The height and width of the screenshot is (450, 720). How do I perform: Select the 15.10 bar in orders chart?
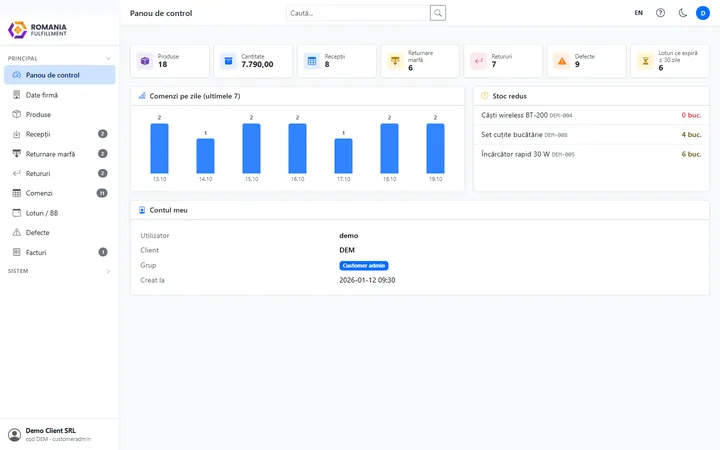tap(251, 148)
